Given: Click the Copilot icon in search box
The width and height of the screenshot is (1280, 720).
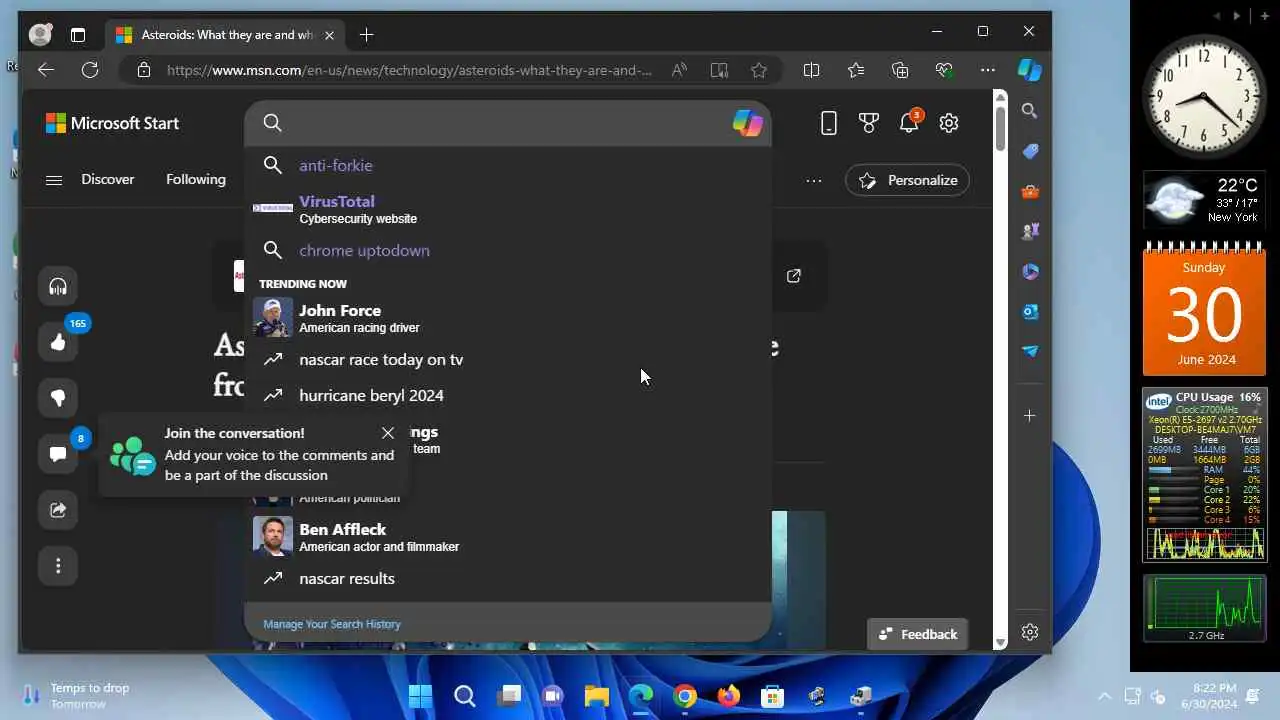Looking at the screenshot, I should click(747, 123).
